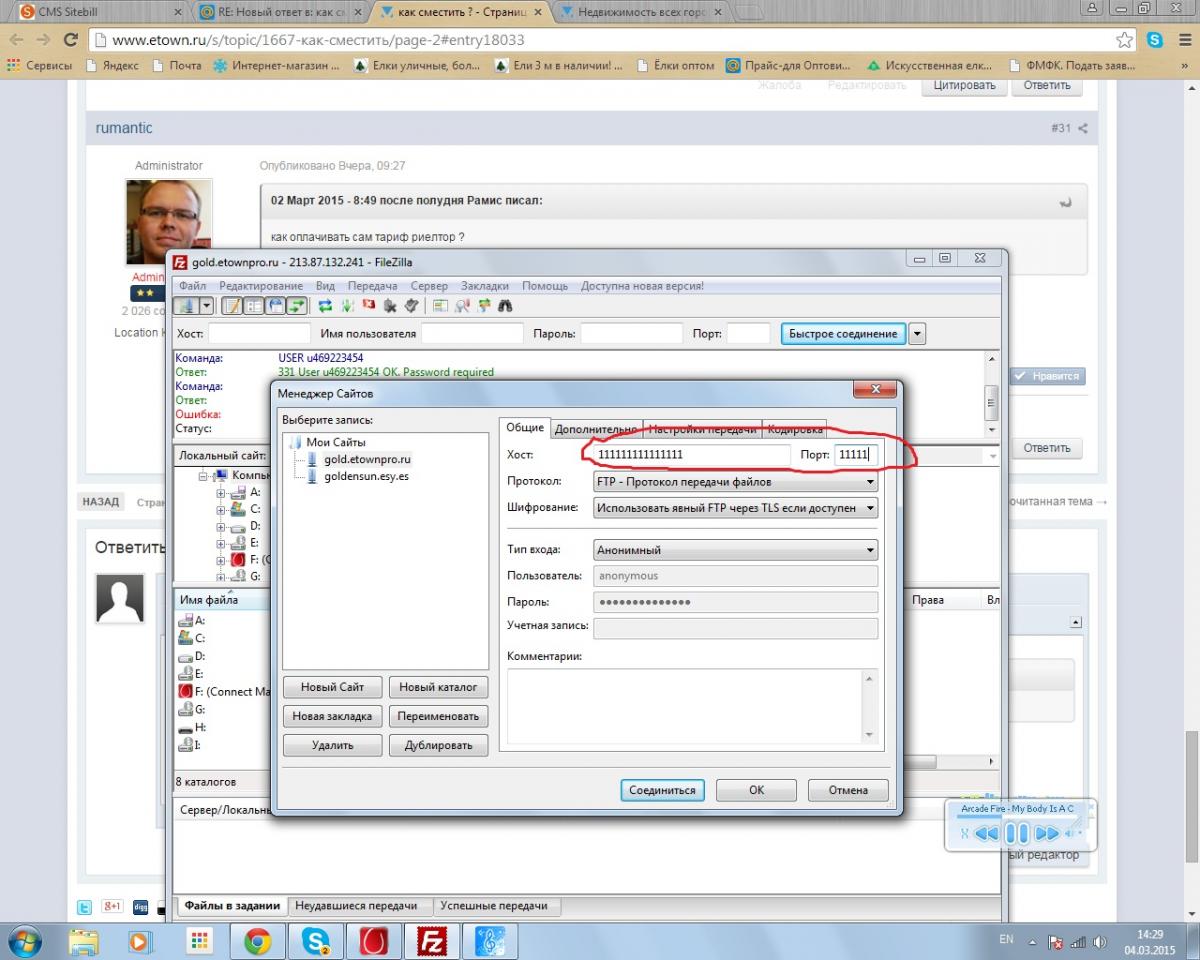Open the Сервер menu in FileZilla
Image resolution: width=1200 pixels, height=960 pixels.
point(429,286)
